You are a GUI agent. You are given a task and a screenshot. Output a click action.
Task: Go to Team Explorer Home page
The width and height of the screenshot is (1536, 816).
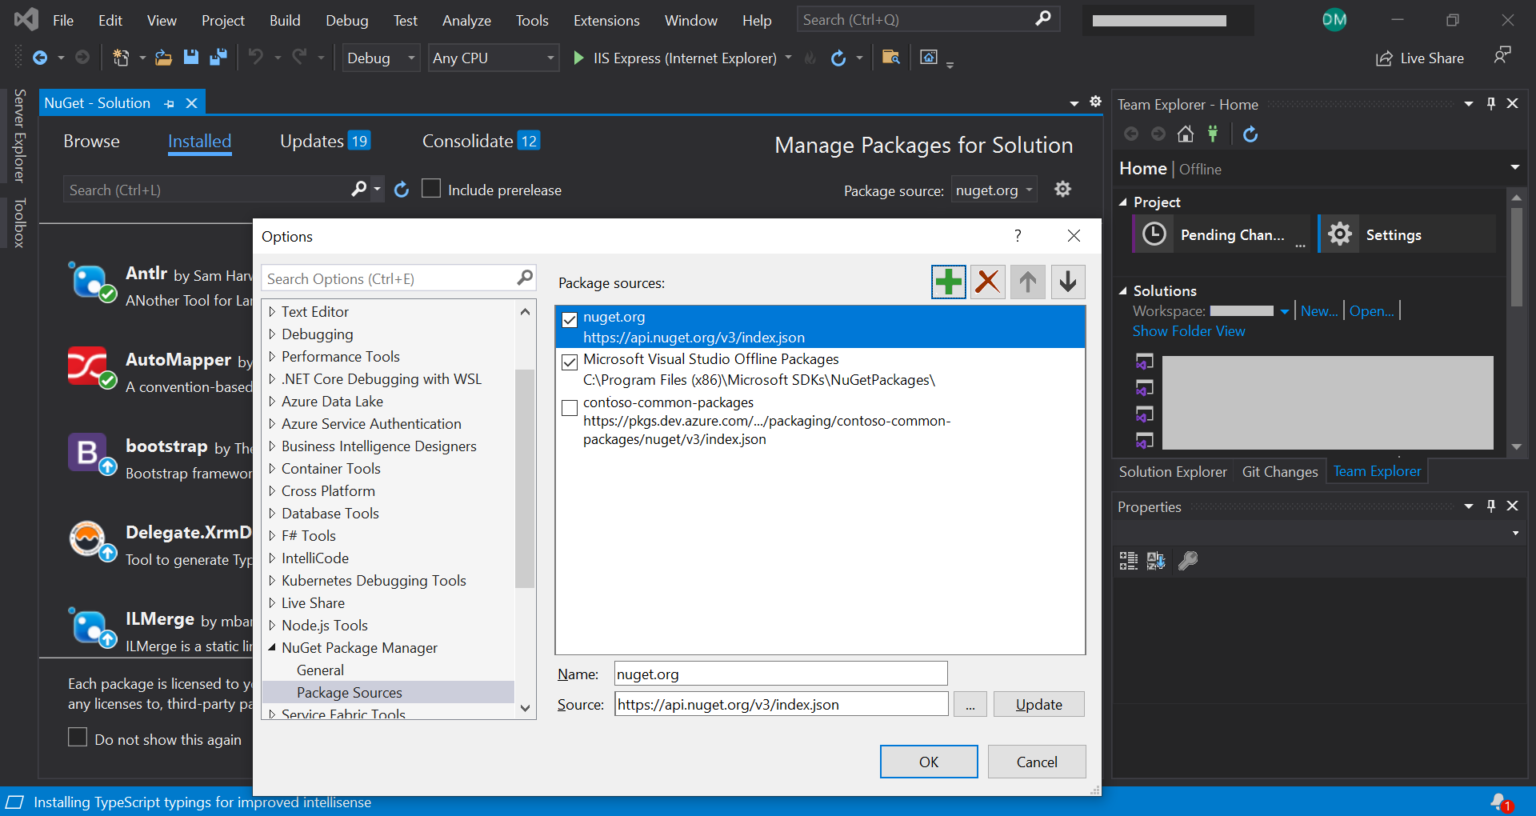(1185, 133)
